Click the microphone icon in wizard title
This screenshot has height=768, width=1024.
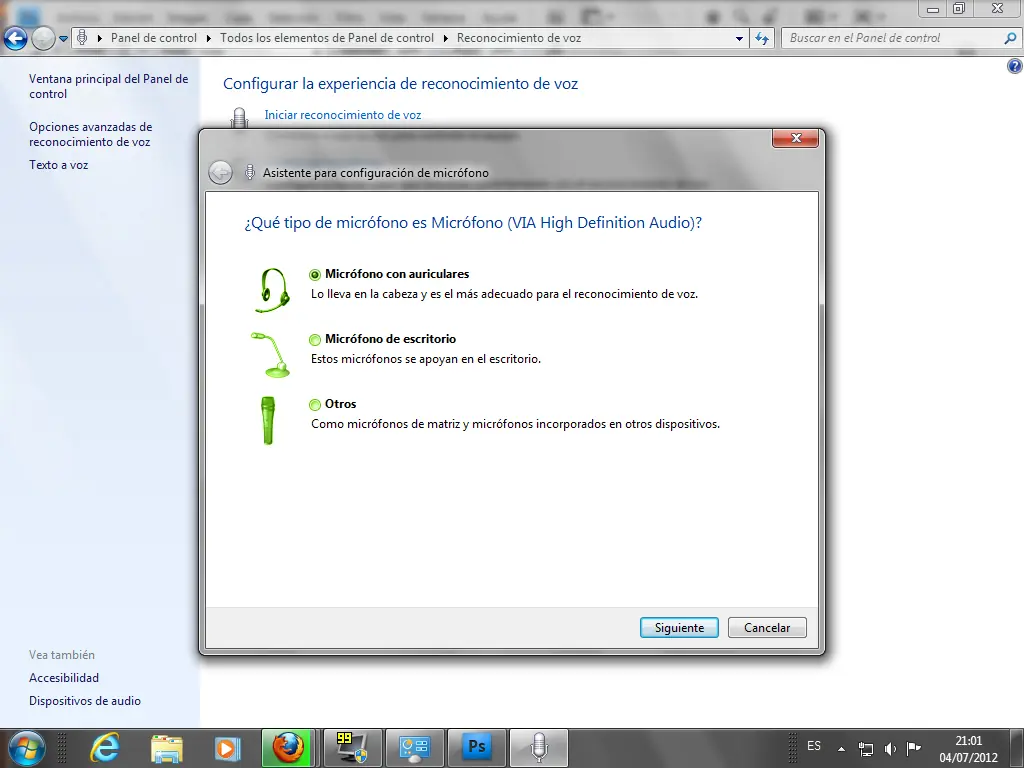[x=249, y=172]
